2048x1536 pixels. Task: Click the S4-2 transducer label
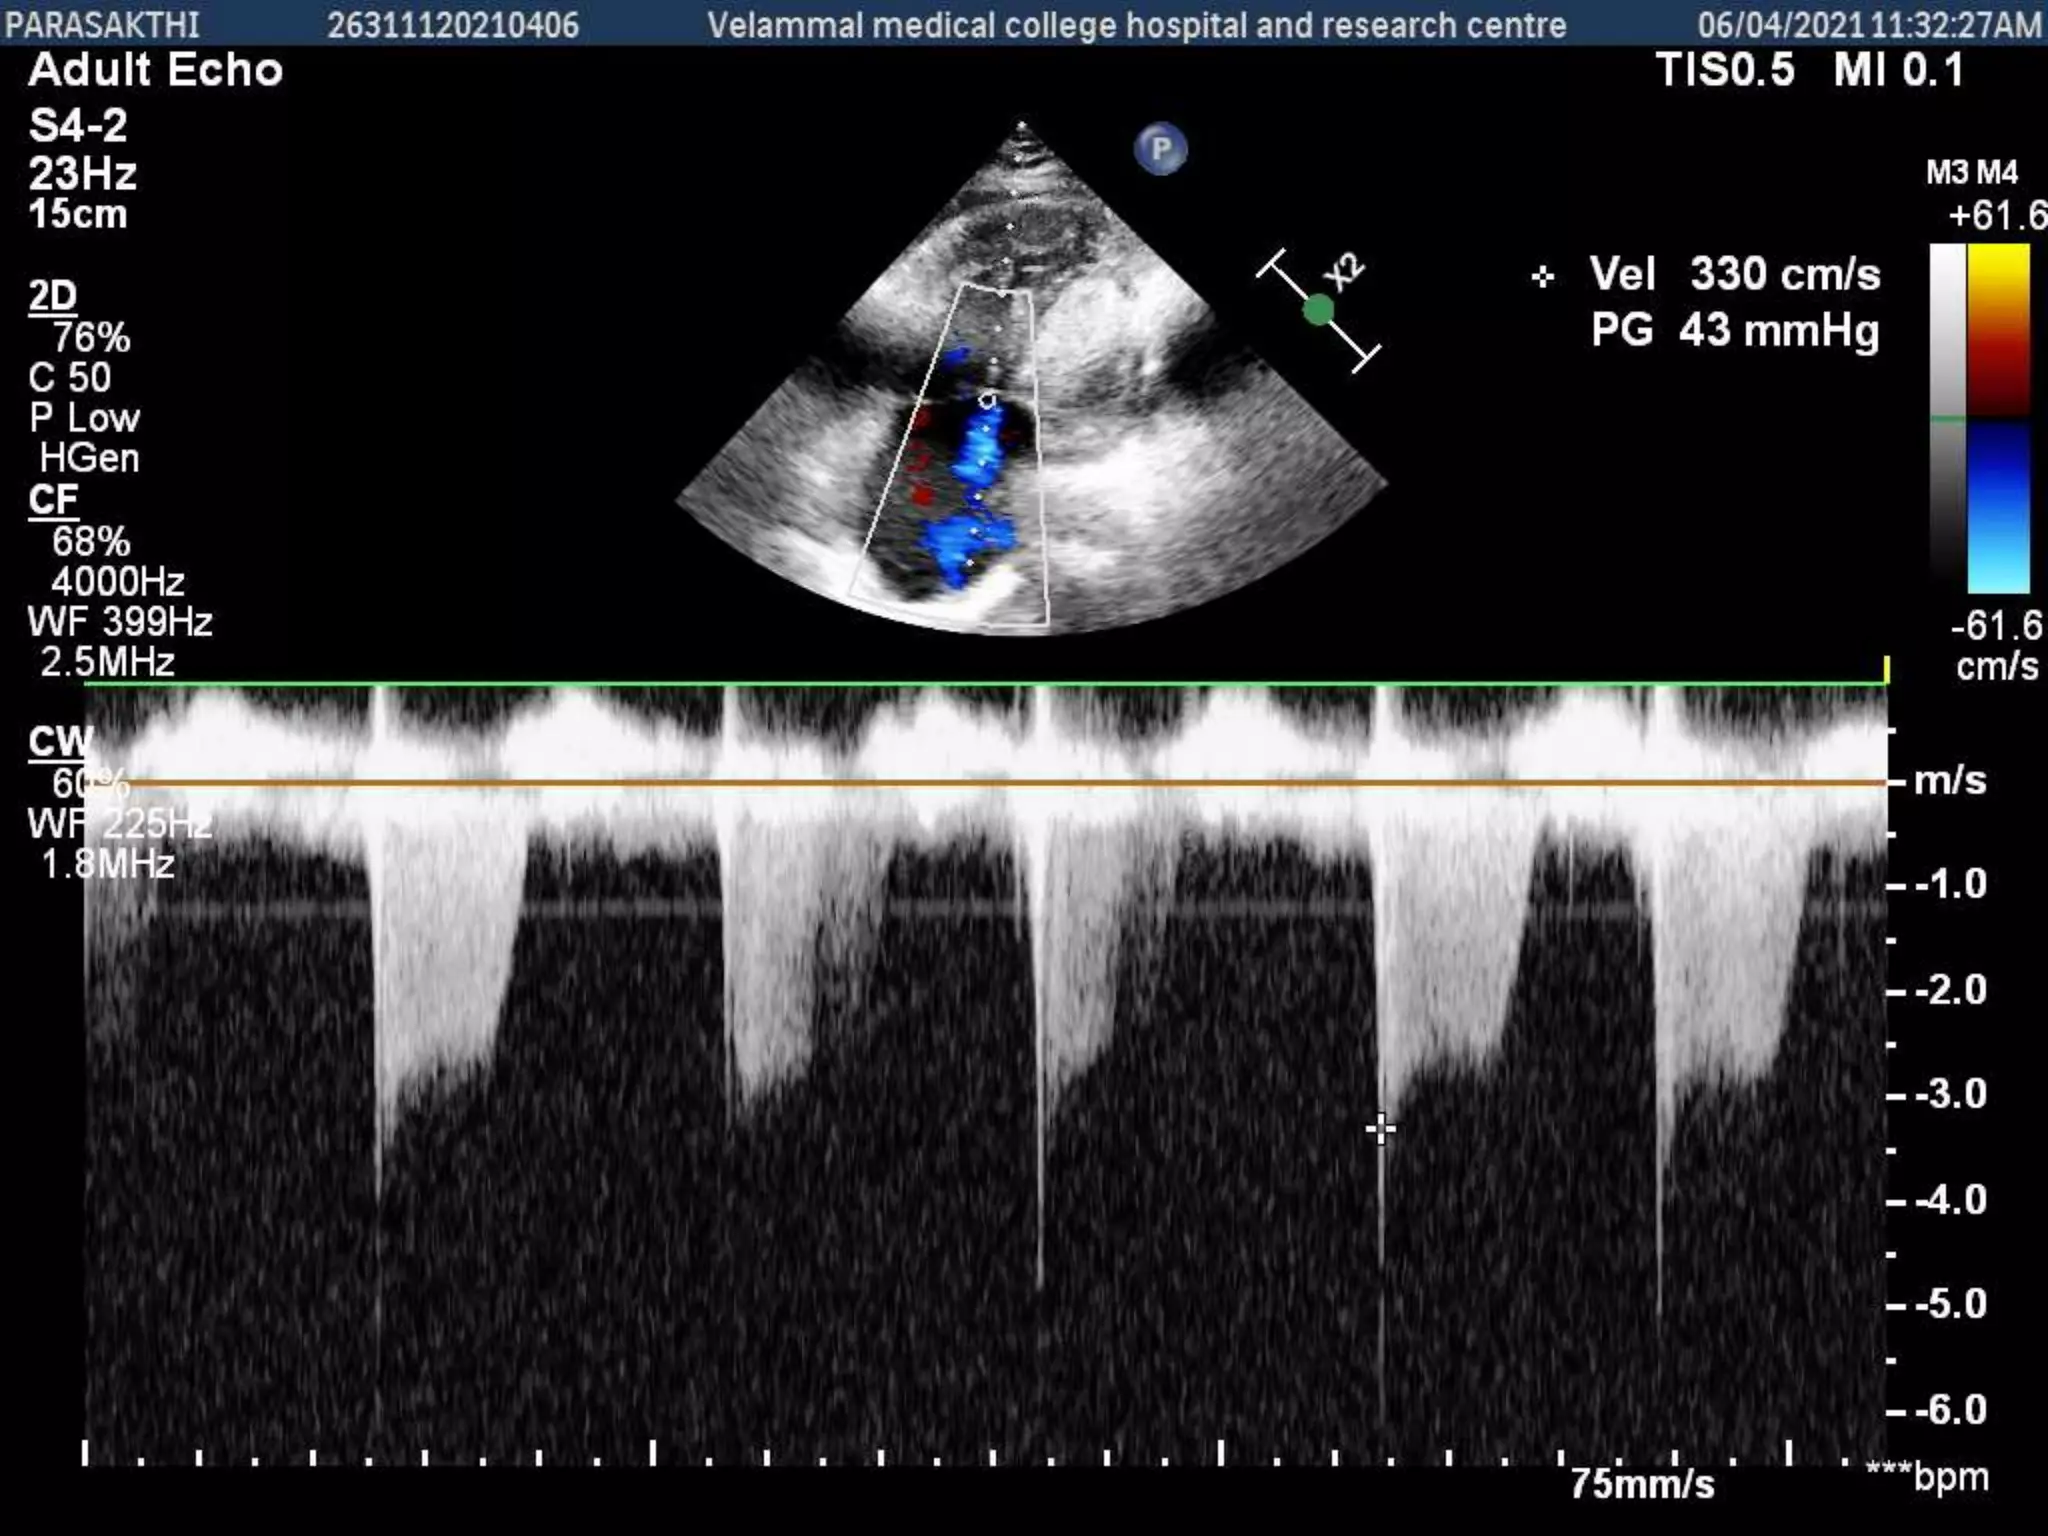click(x=78, y=126)
